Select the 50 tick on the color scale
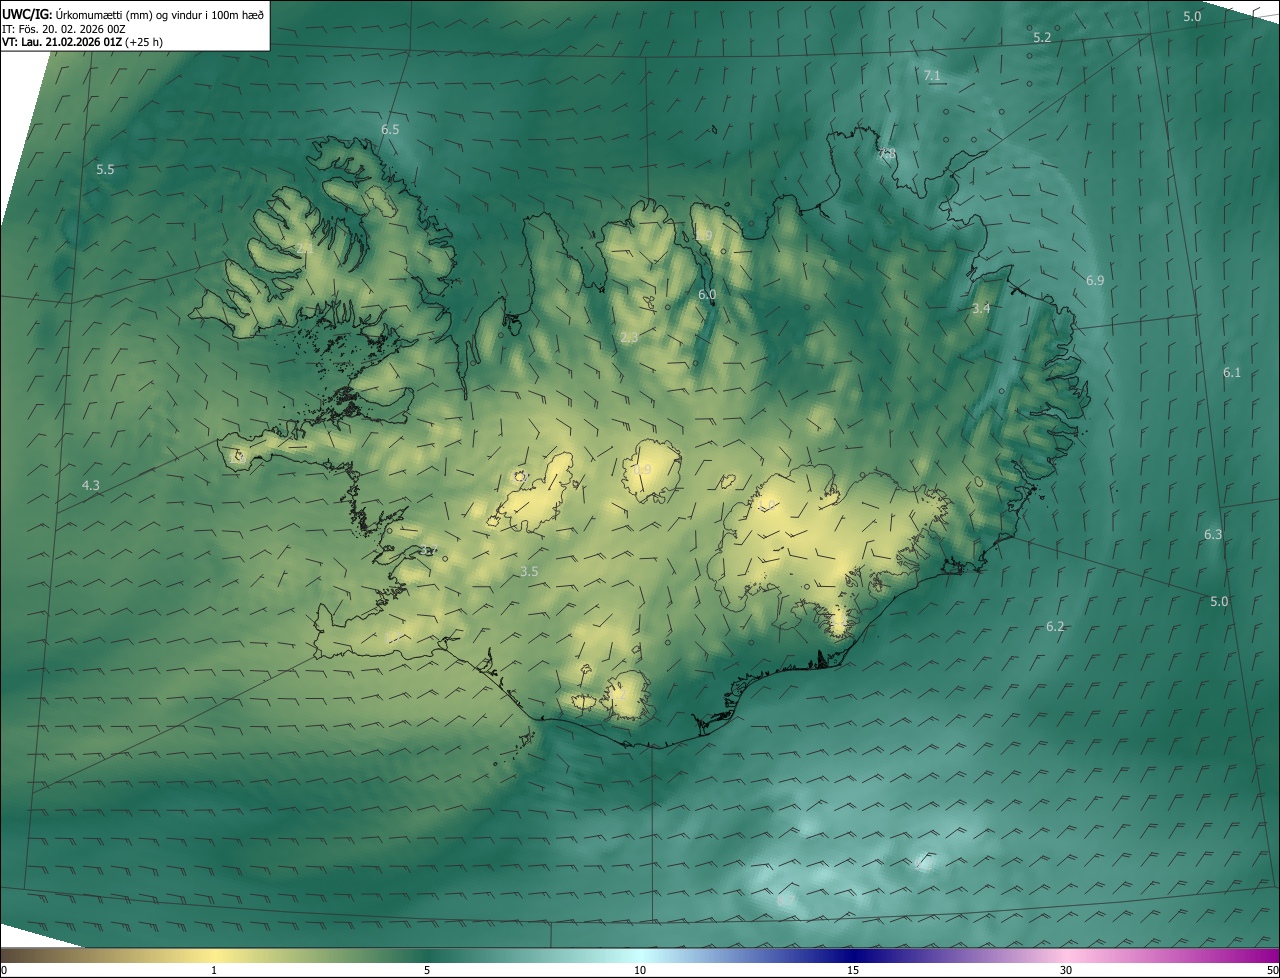The height and width of the screenshot is (978, 1280). tap(1272, 971)
